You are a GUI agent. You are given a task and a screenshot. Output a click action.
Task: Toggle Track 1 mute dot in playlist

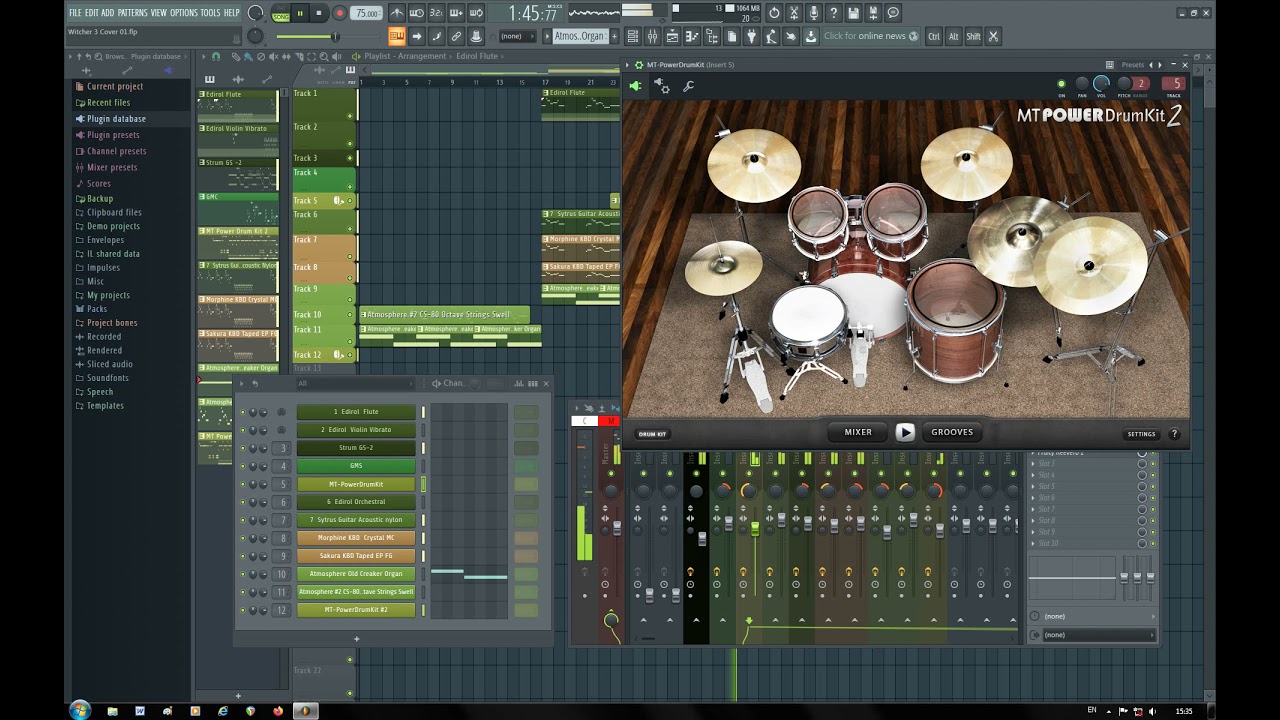(x=350, y=116)
